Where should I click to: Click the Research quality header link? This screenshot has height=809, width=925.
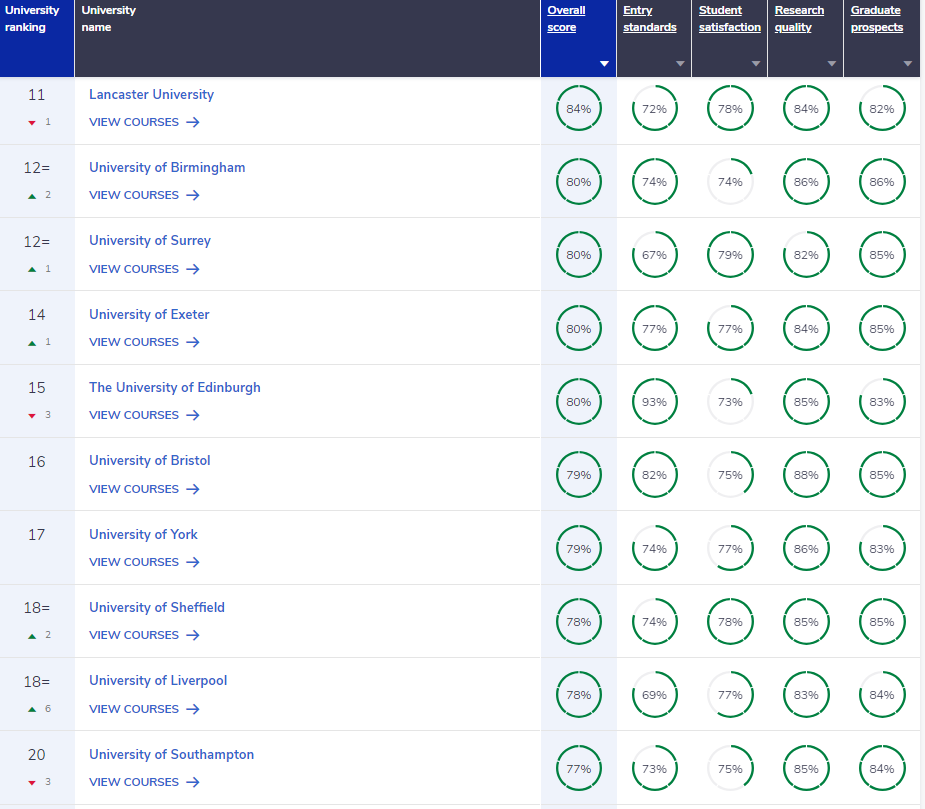pos(799,19)
